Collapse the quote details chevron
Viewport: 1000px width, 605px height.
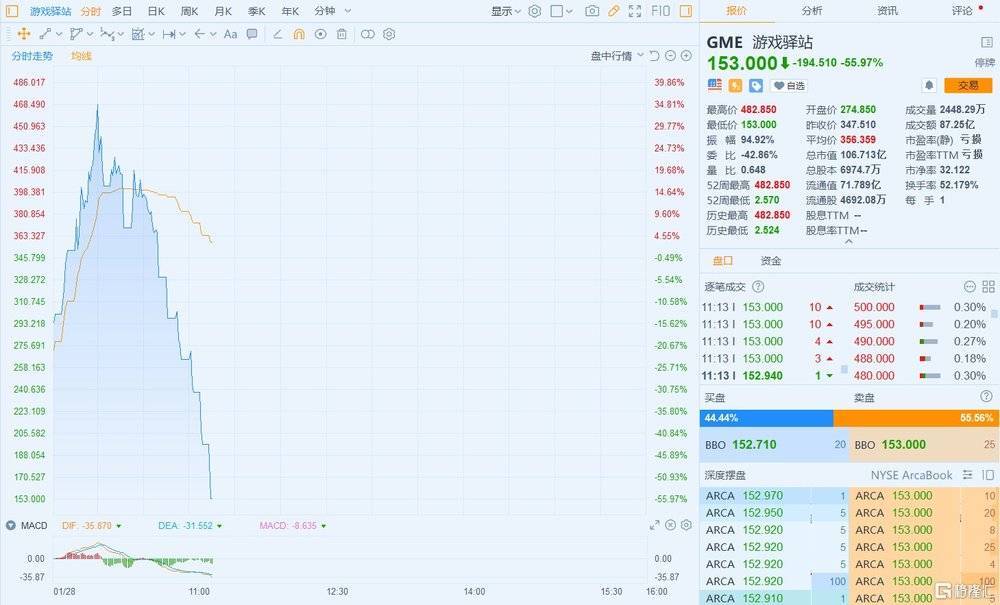[849, 242]
